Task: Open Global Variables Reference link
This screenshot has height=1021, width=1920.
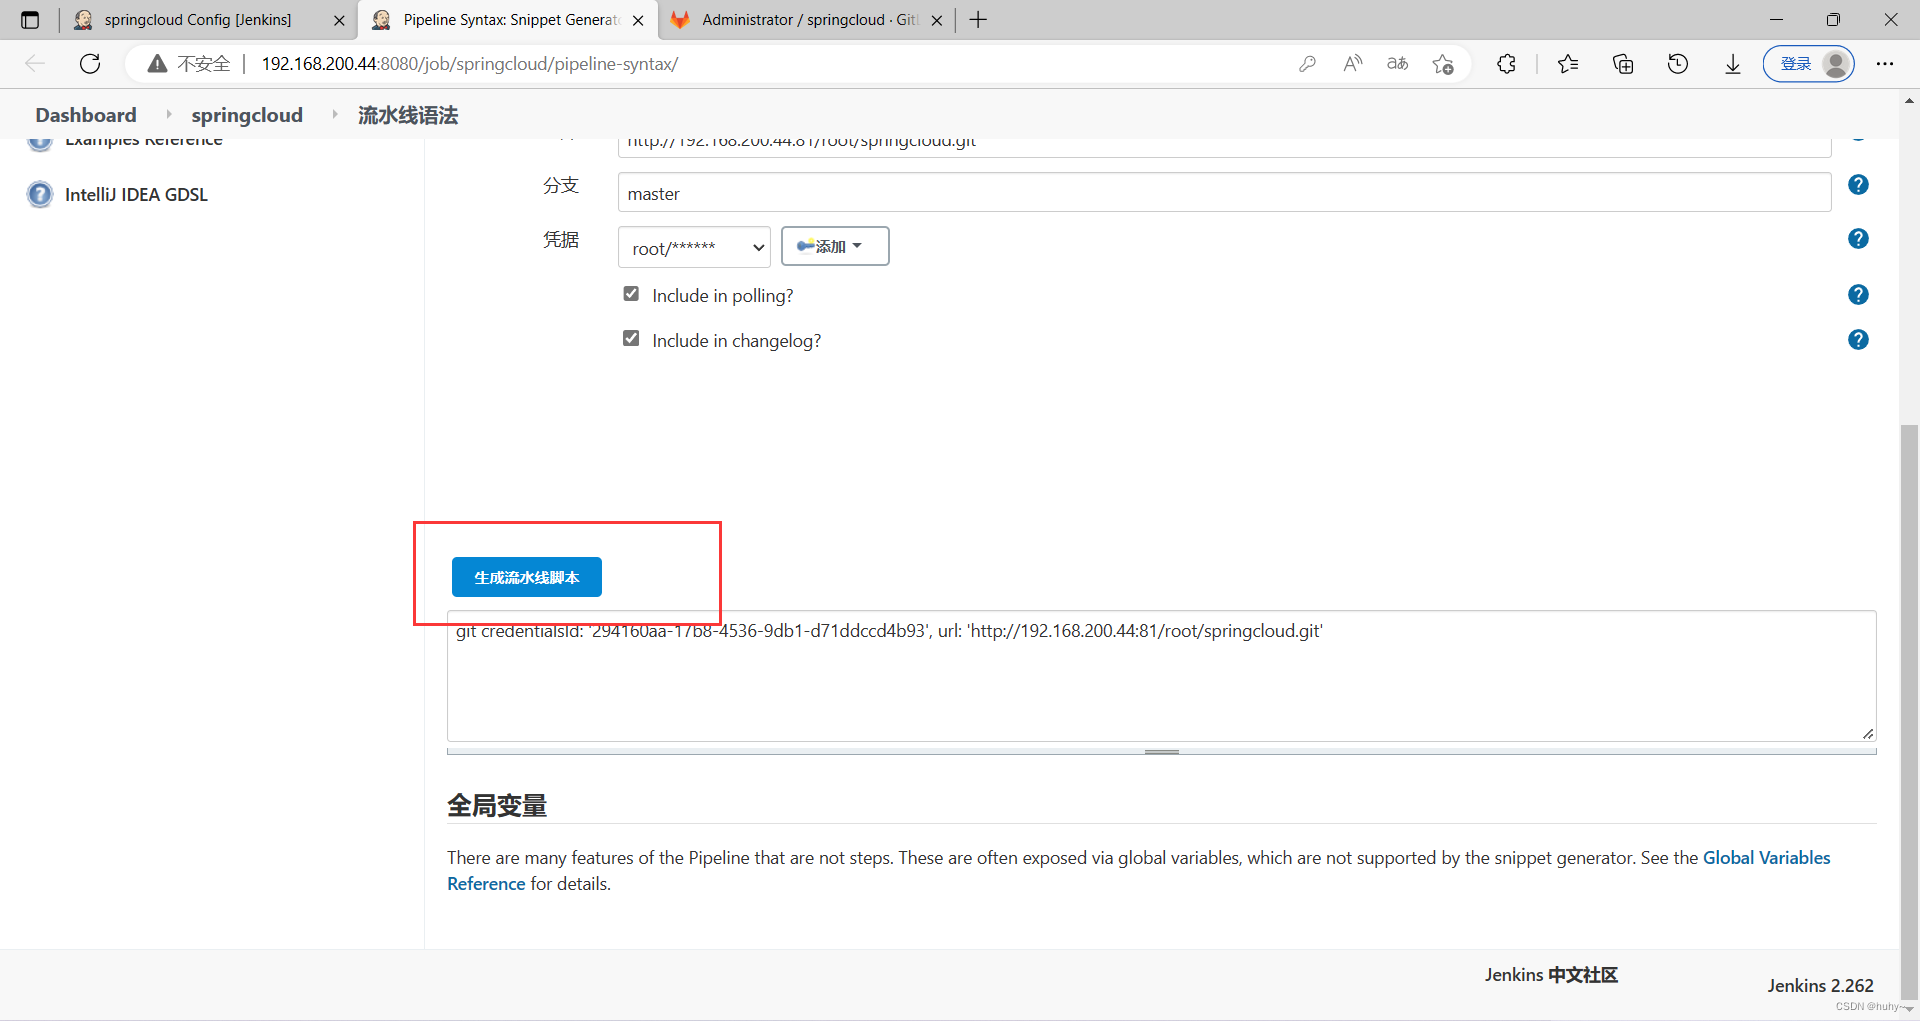Action: click(1767, 858)
